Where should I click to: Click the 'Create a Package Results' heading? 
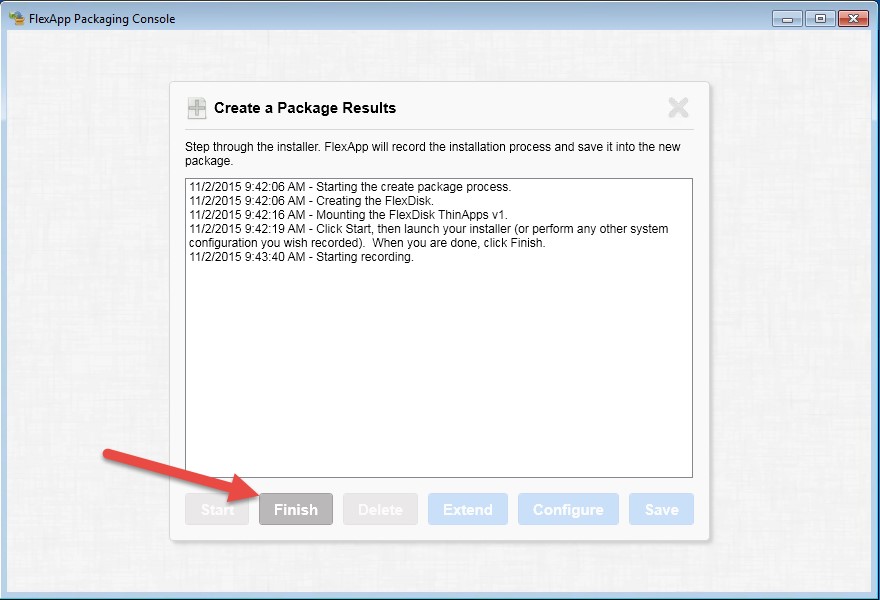305,108
